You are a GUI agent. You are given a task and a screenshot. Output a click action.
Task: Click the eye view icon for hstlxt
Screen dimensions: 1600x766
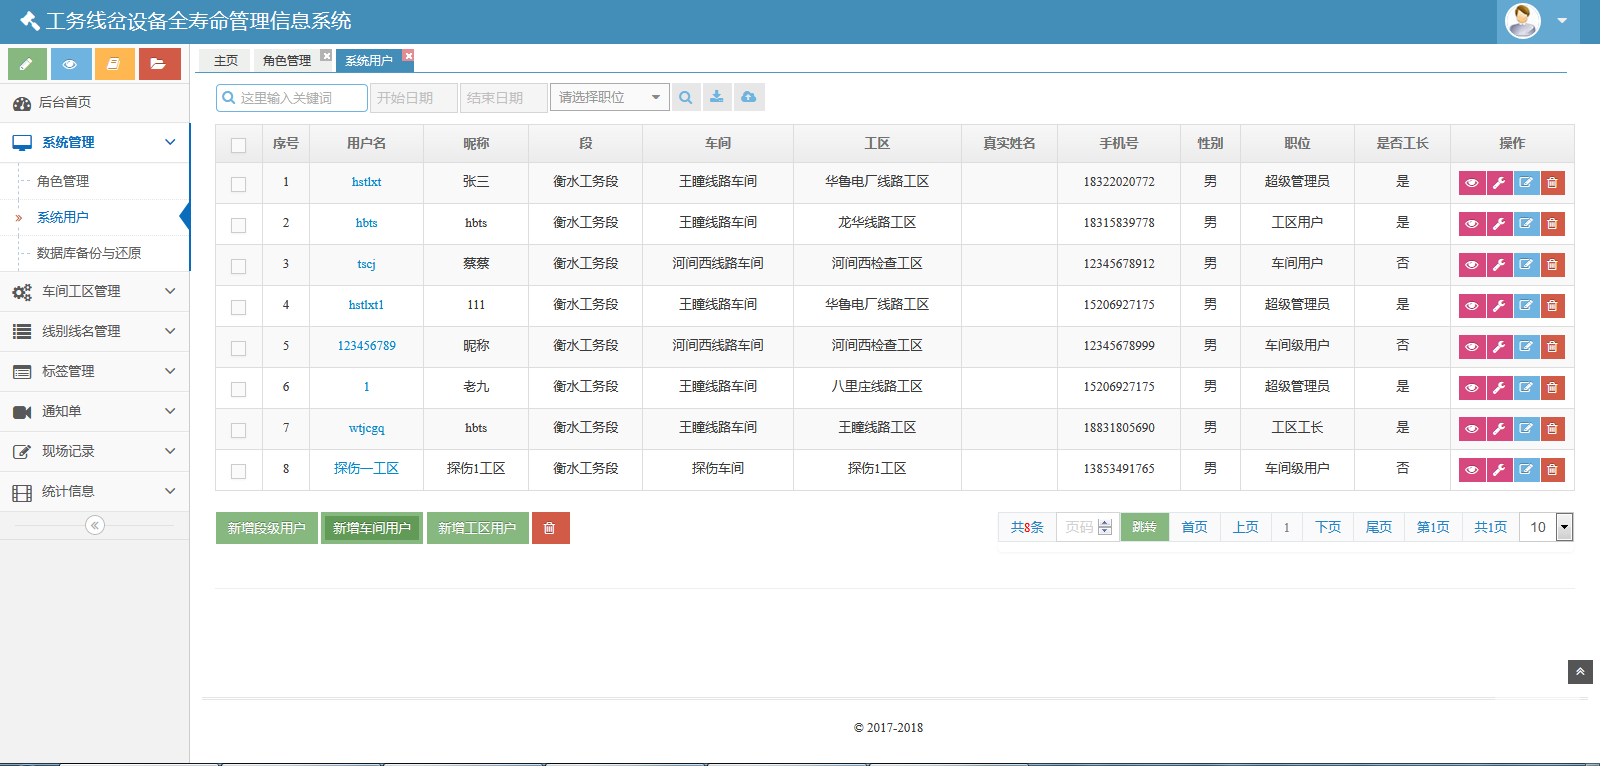(x=1471, y=183)
